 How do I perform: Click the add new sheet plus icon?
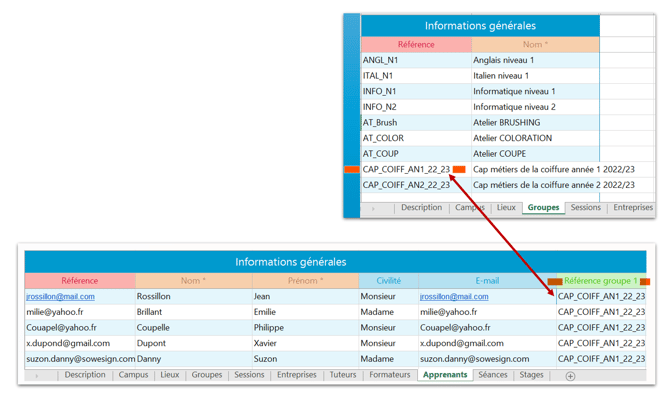570,376
